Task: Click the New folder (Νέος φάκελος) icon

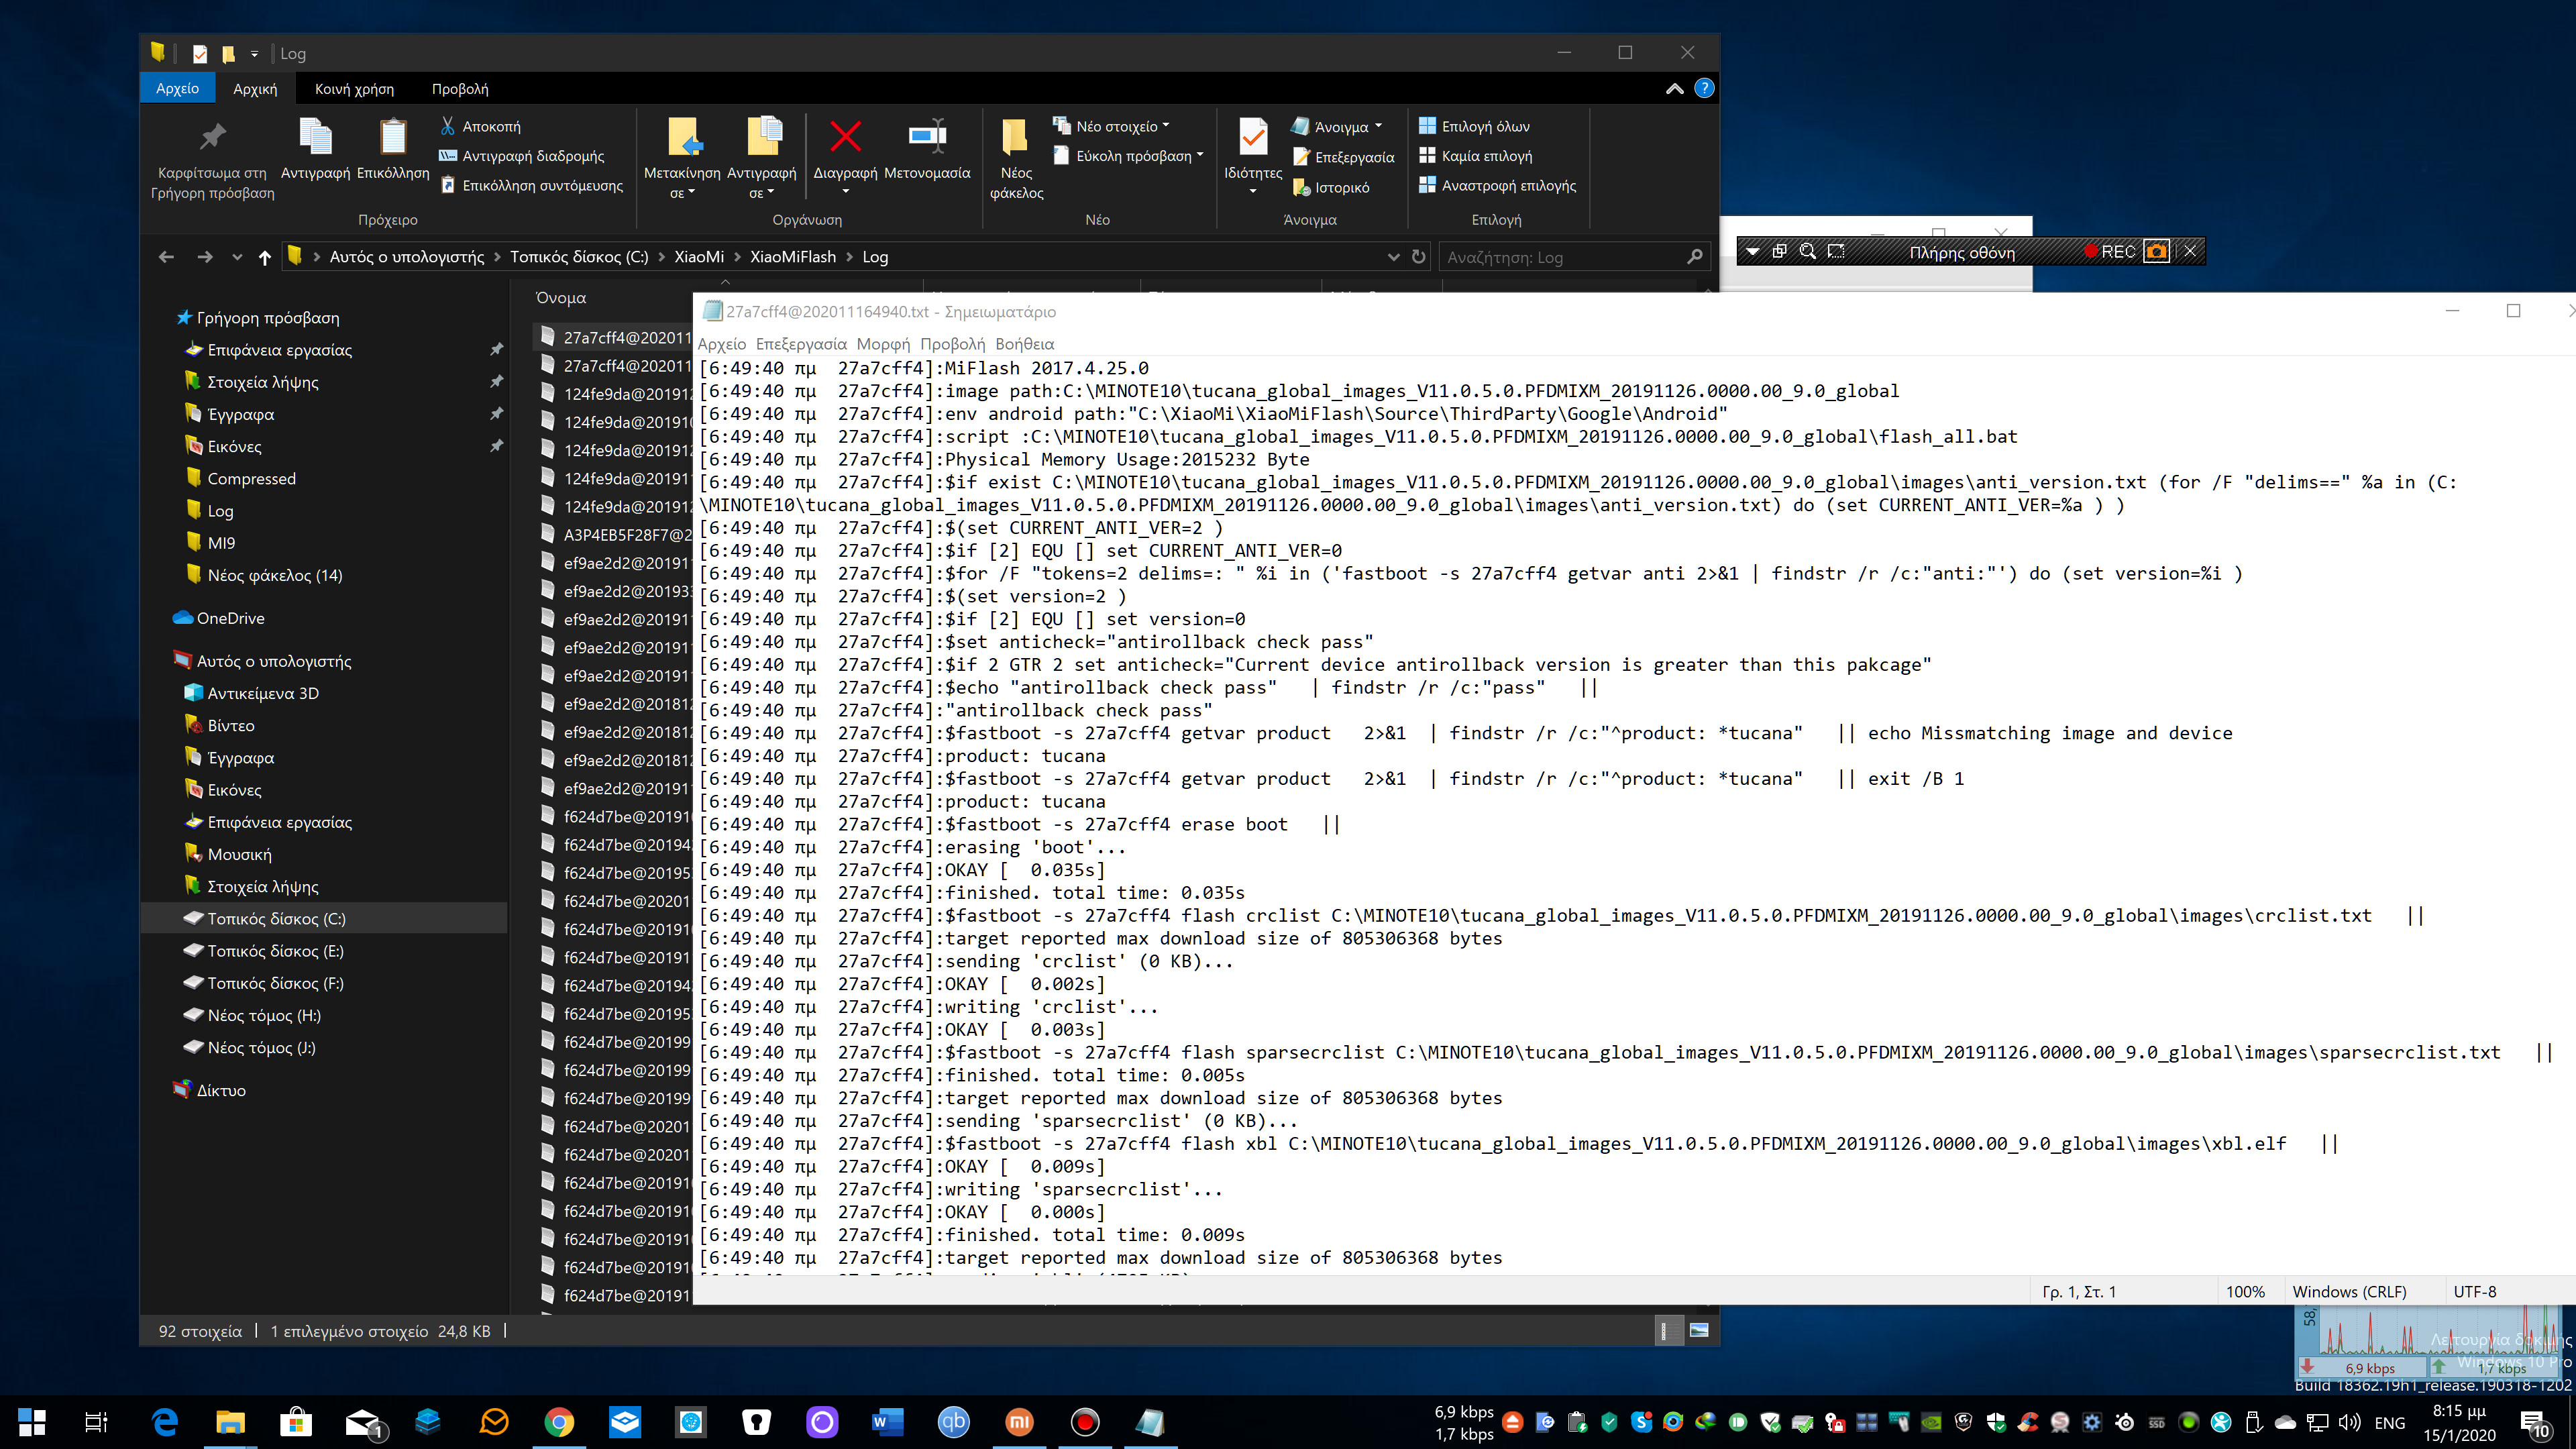Action: click(1015, 137)
